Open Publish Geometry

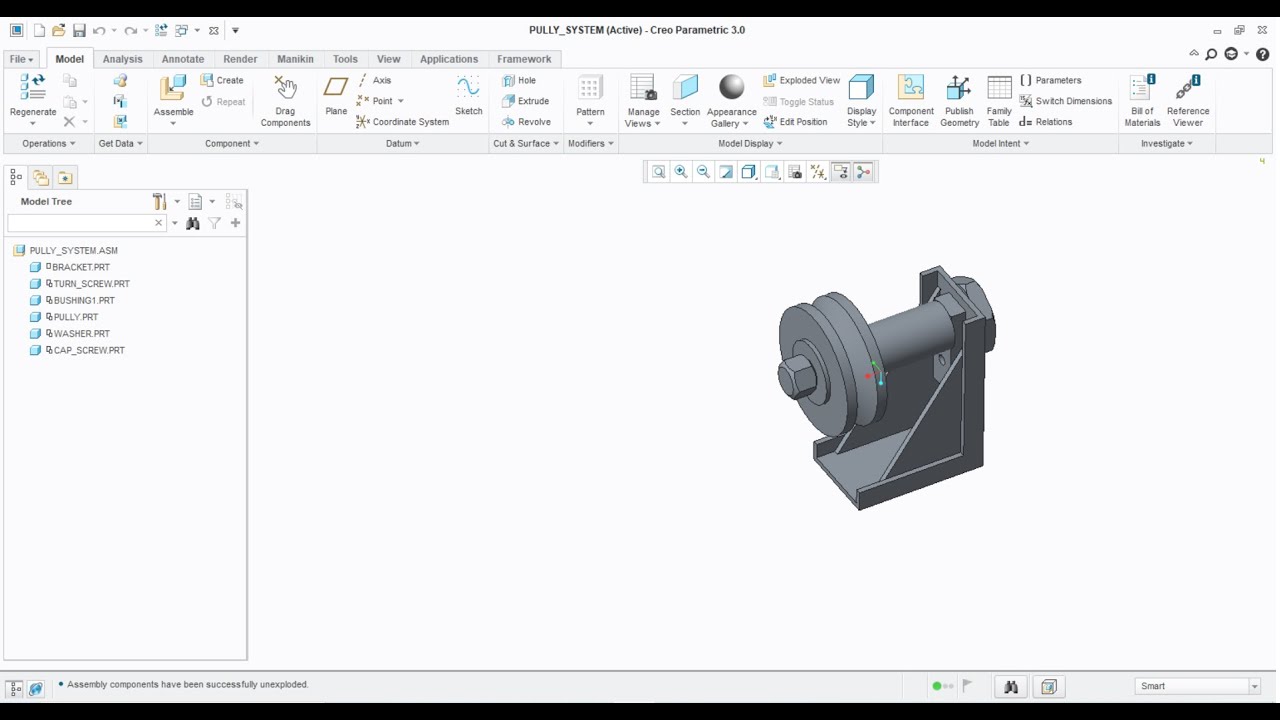959,101
